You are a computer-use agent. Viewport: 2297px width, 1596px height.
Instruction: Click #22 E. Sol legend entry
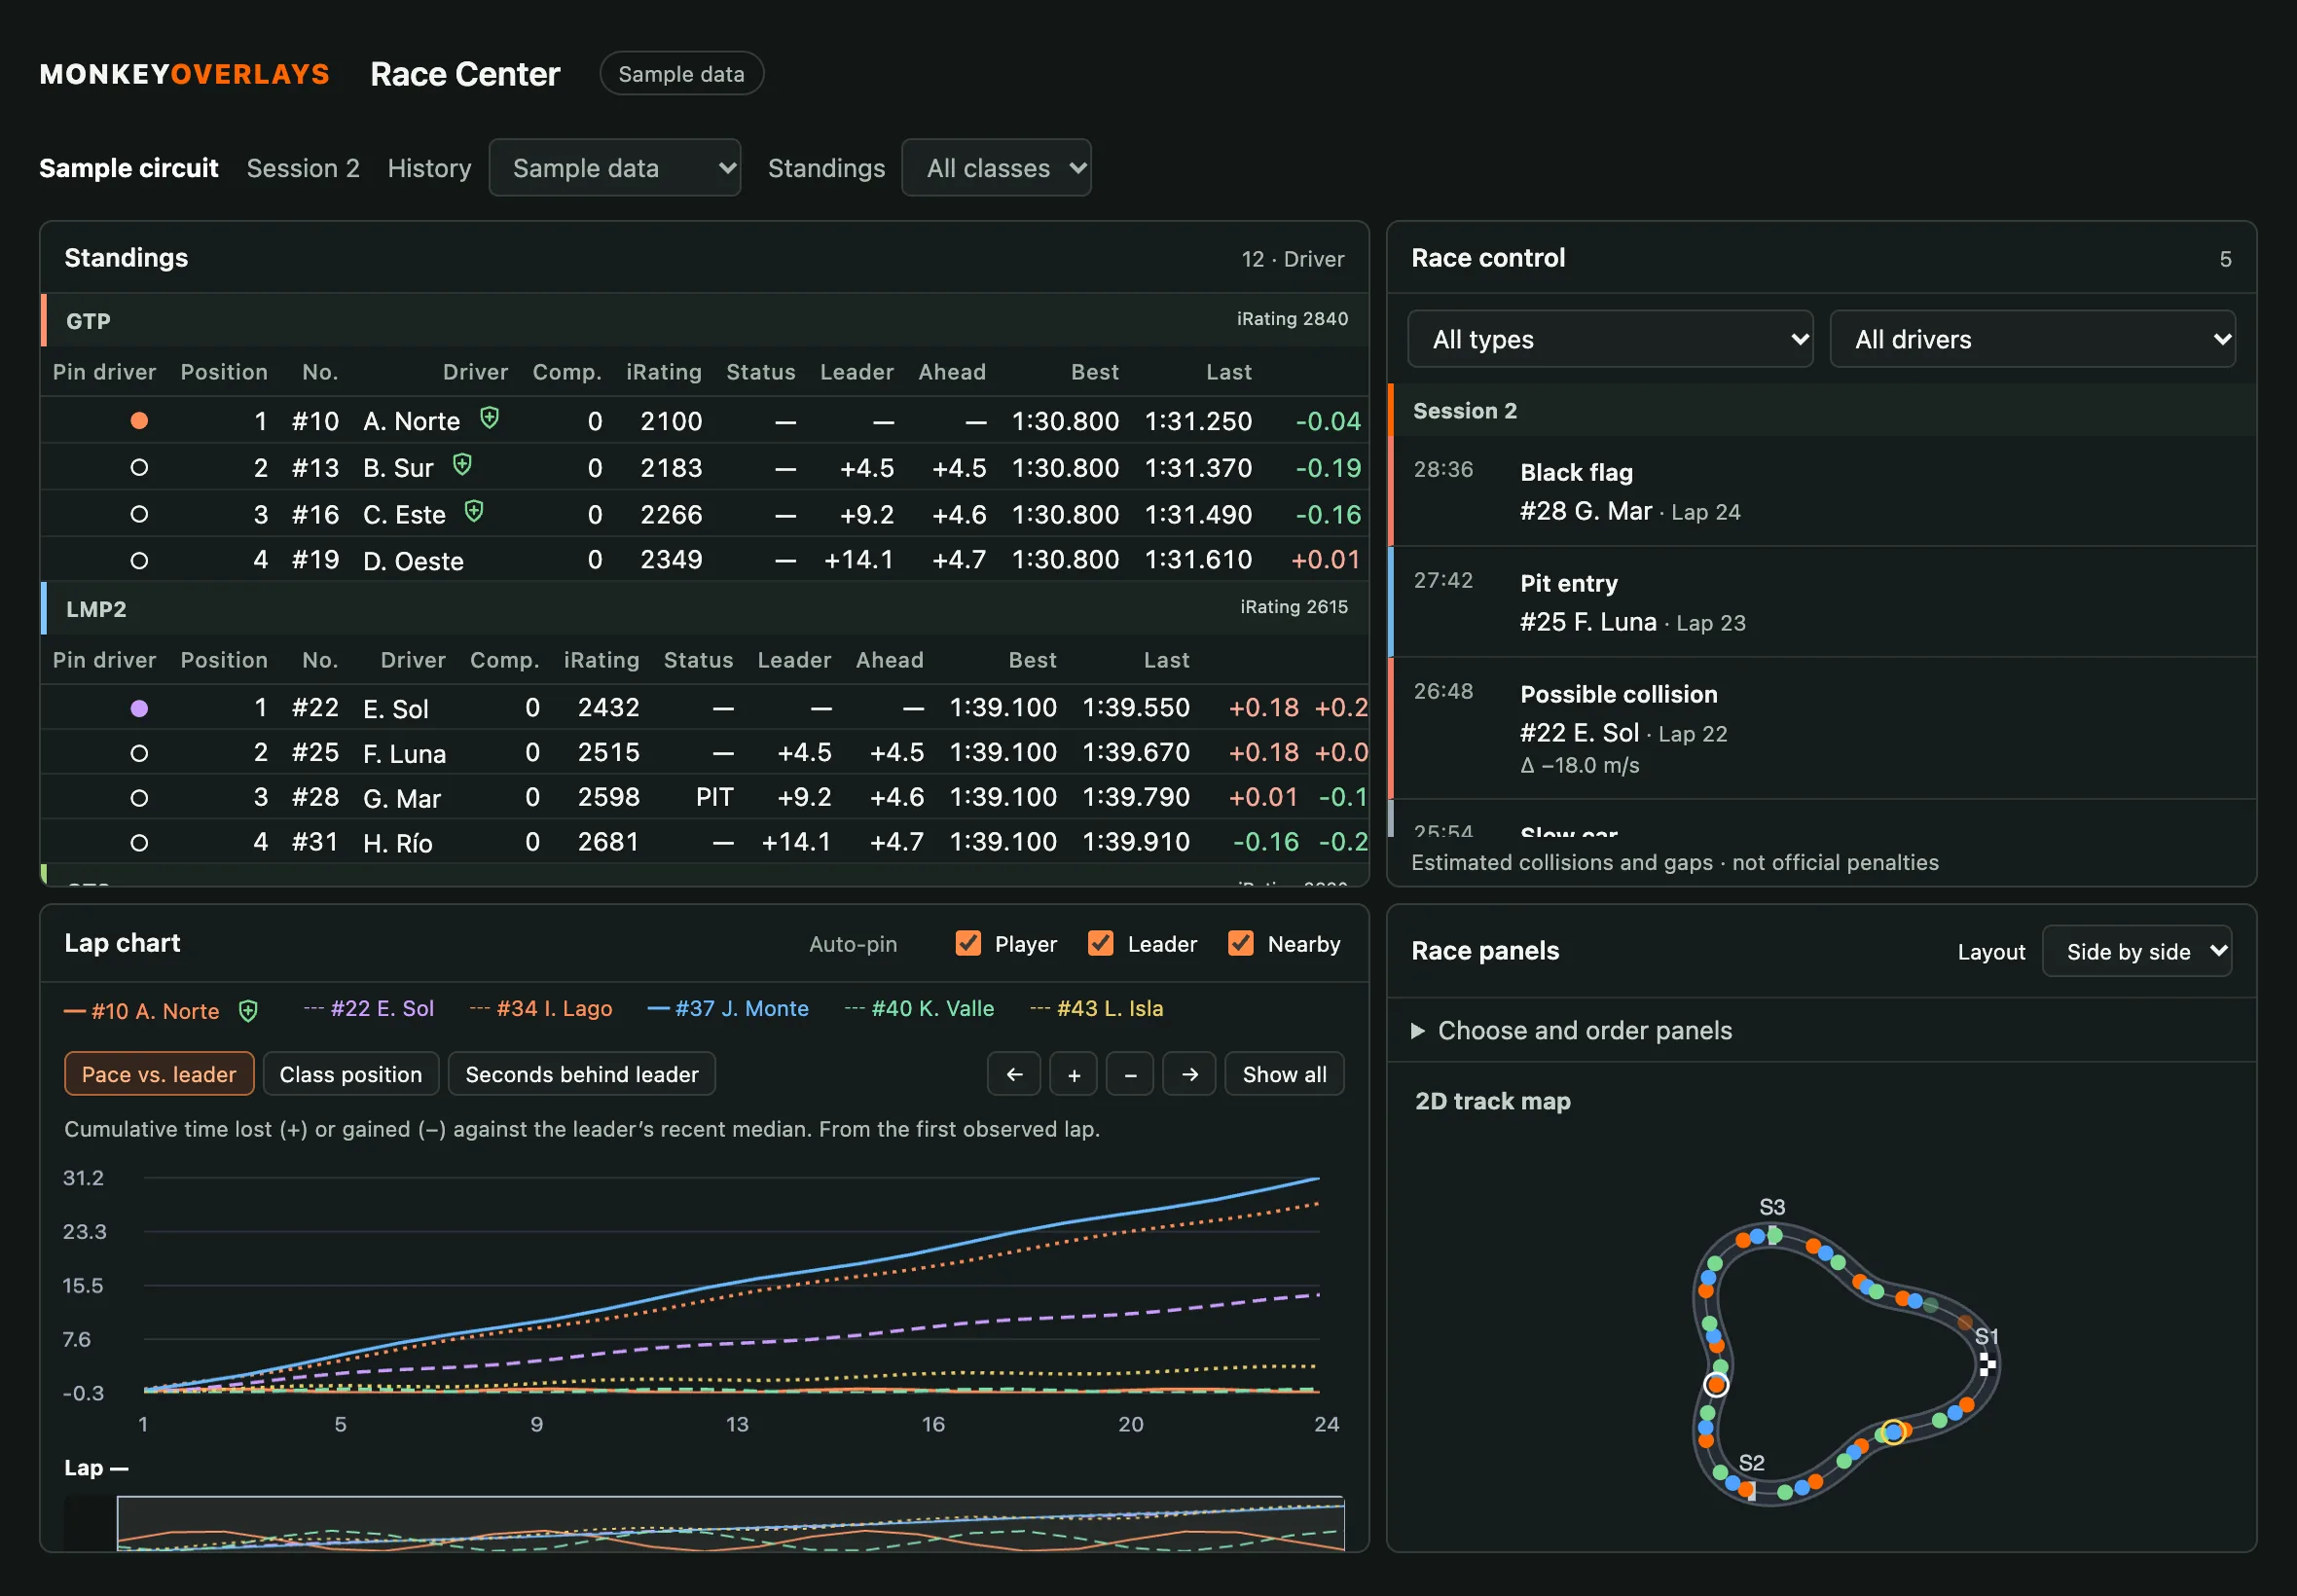368,1008
